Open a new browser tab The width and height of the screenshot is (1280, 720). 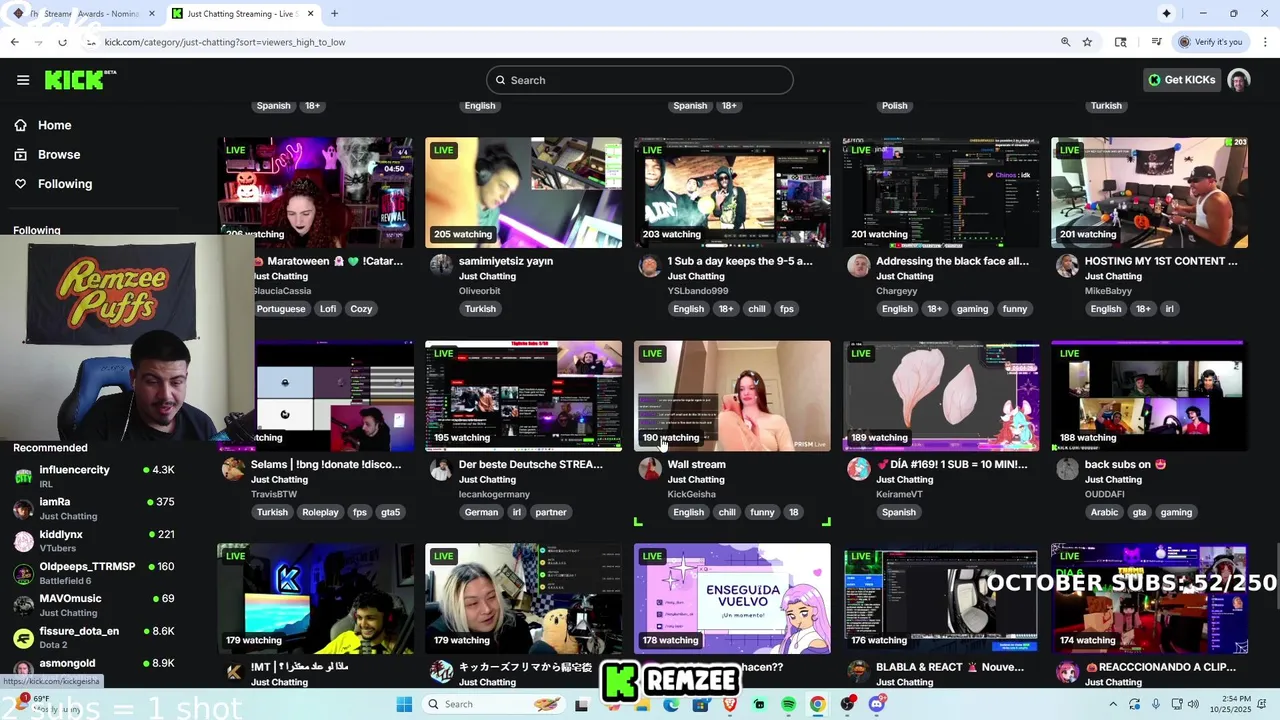tap(334, 14)
